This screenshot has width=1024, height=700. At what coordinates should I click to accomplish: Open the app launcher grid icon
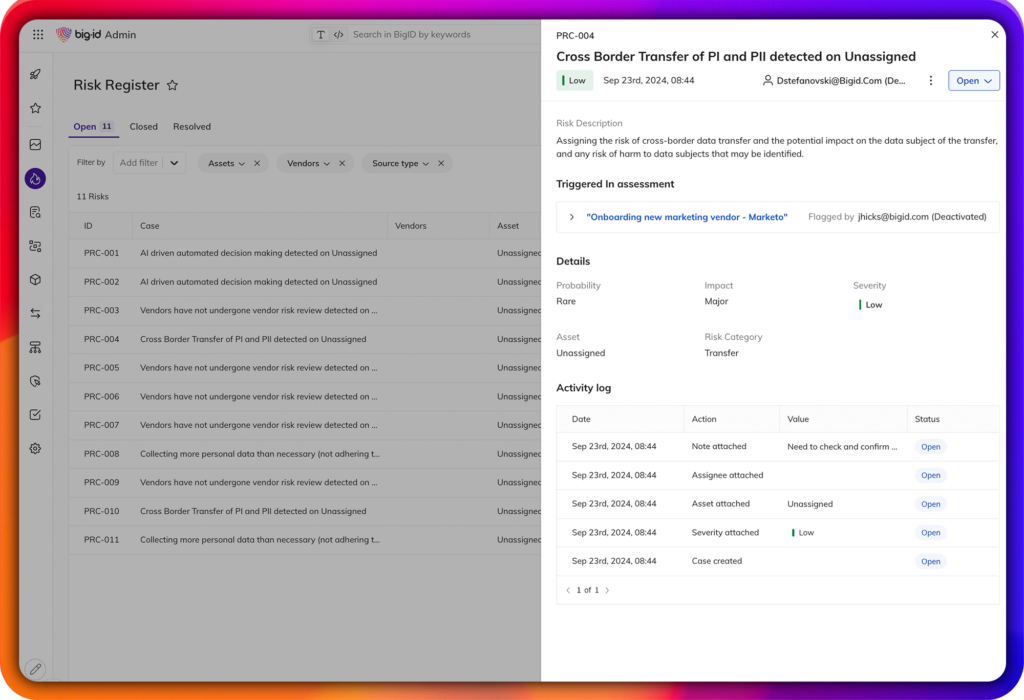(x=38, y=34)
